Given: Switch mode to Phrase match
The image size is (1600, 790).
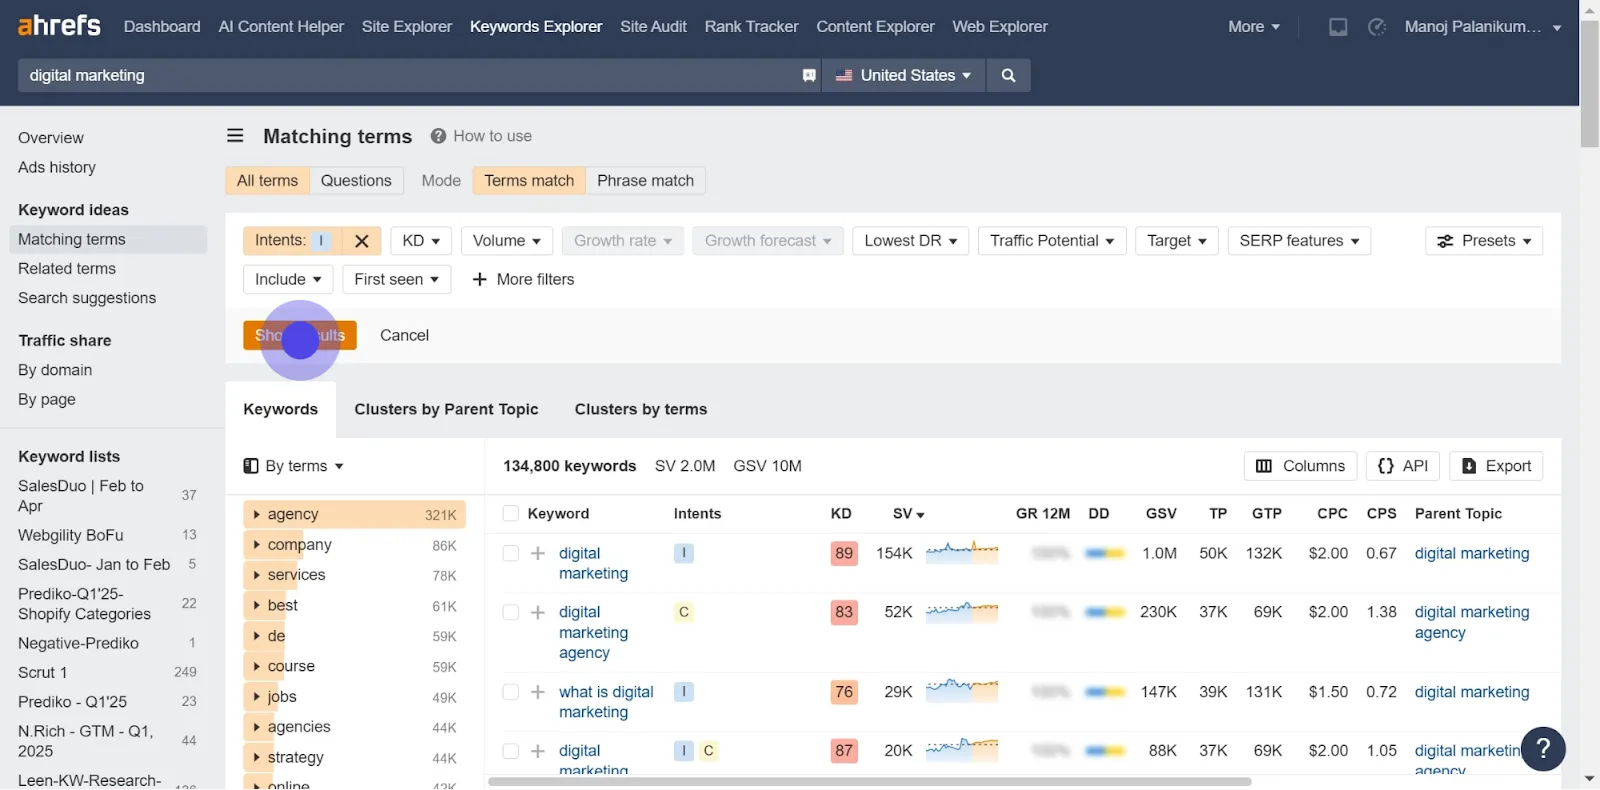Looking at the screenshot, I should pyautogui.click(x=645, y=181).
